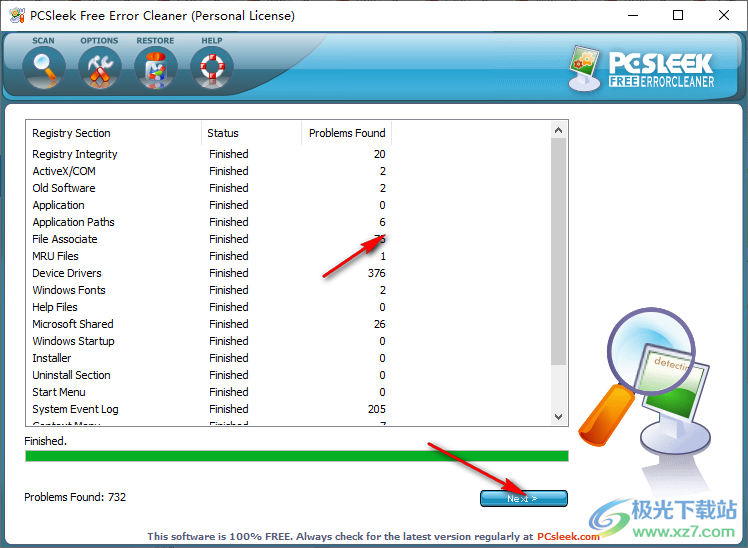Select the Windows Fonts row
This screenshot has height=548, width=748.
click(x=209, y=290)
